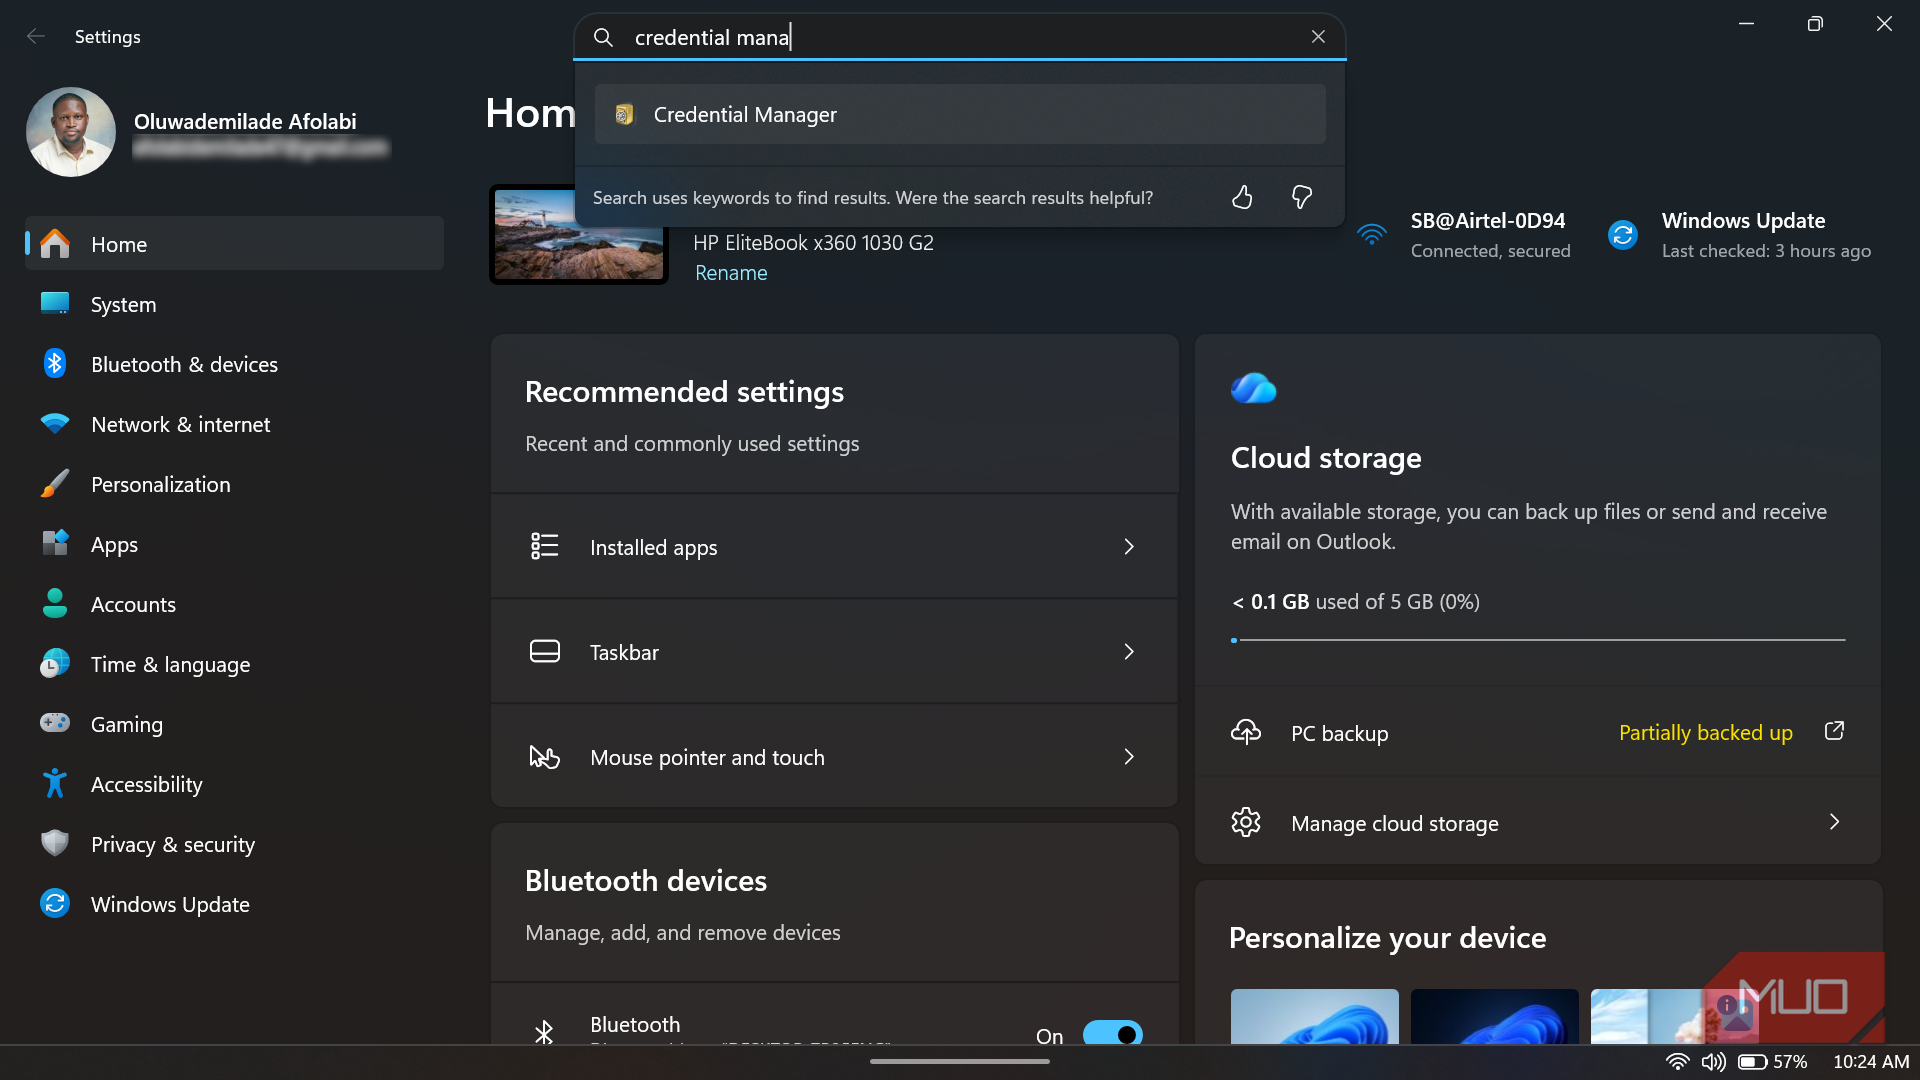Click the battery icon showing 57%
Image resolution: width=1920 pixels, height=1080 pixels.
[1752, 1062]
